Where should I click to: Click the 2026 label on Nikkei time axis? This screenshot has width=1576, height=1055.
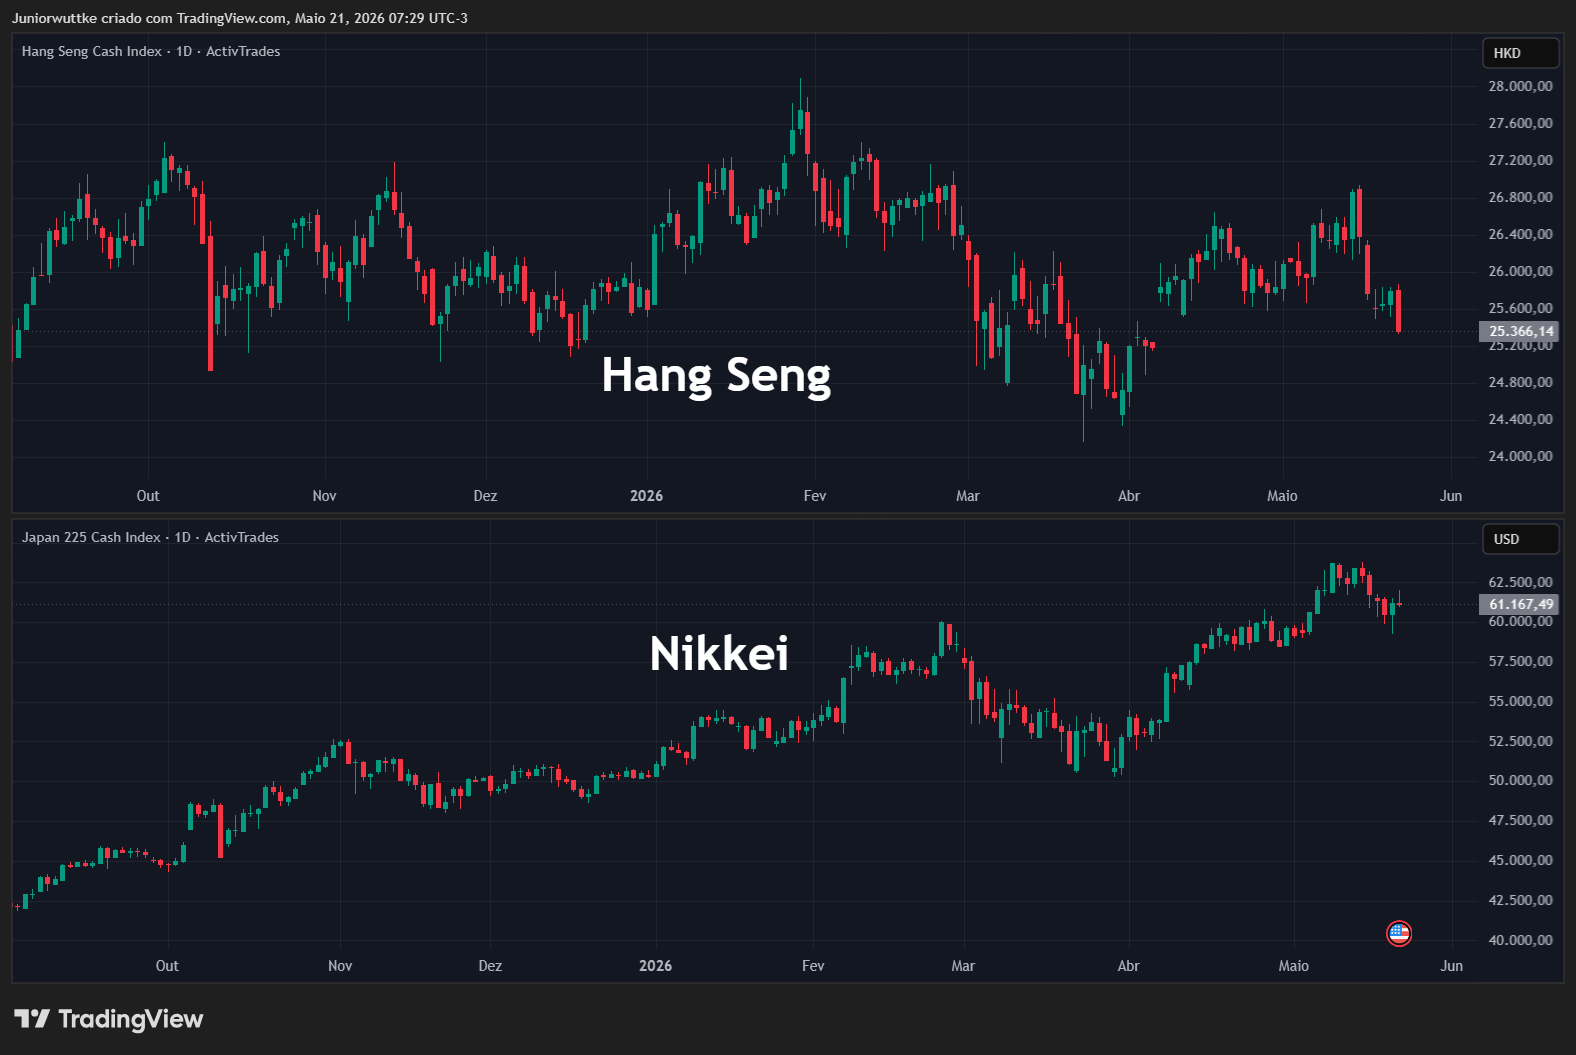pos(655,966)
